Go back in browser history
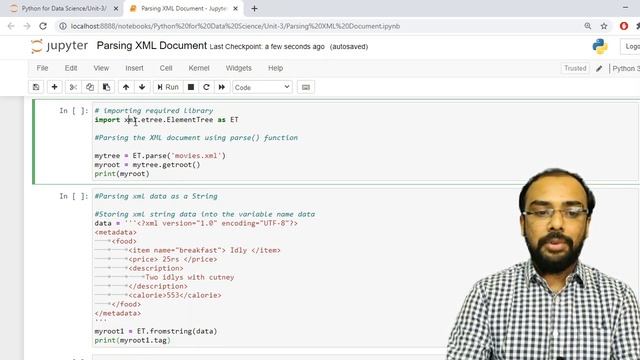The image size is (640, 360). (11, 26)
